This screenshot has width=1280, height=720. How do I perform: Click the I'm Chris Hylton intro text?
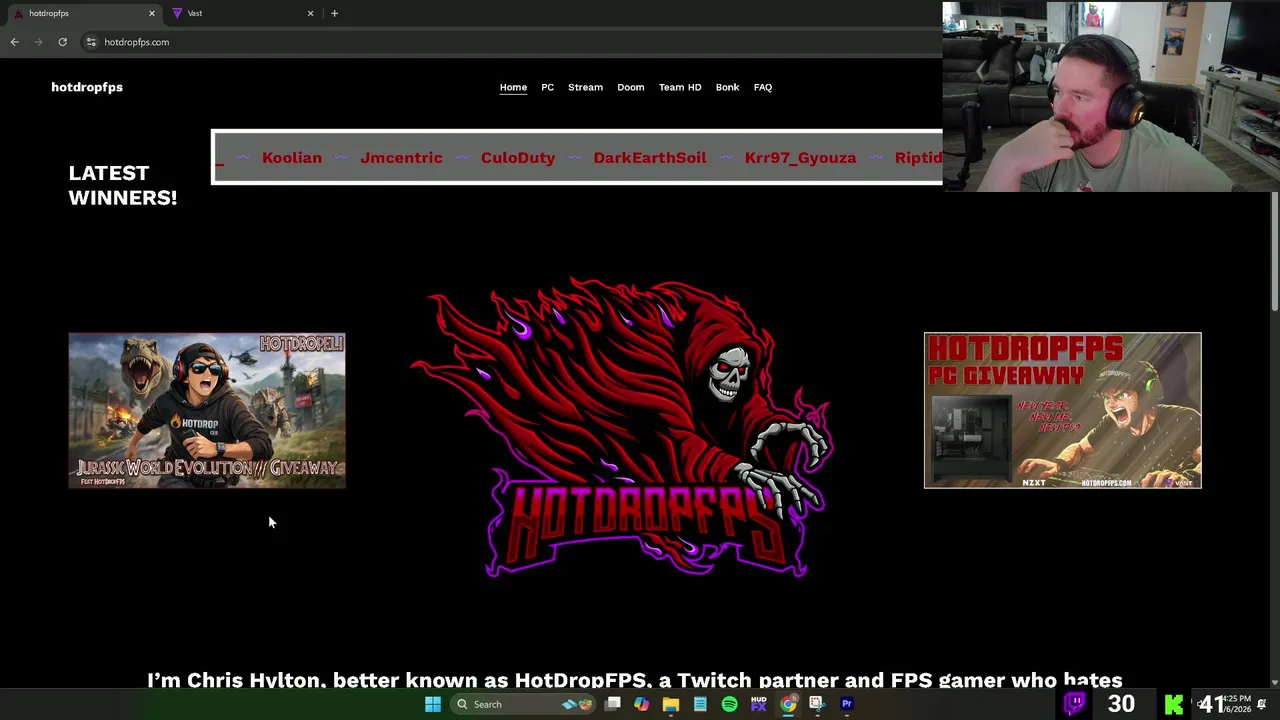click(635, 680)
